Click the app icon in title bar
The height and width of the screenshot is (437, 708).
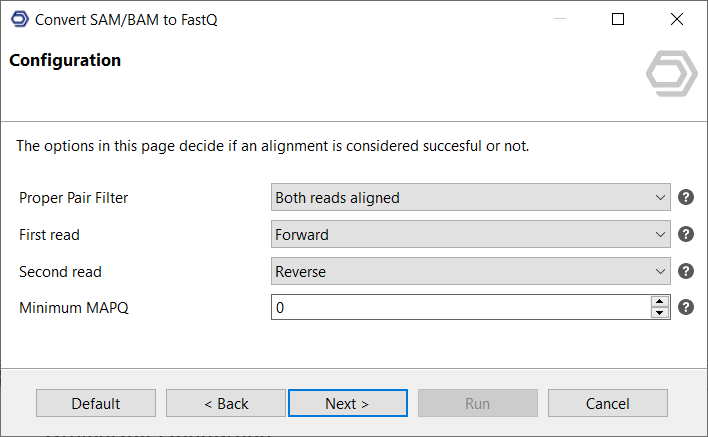(19, 19)
